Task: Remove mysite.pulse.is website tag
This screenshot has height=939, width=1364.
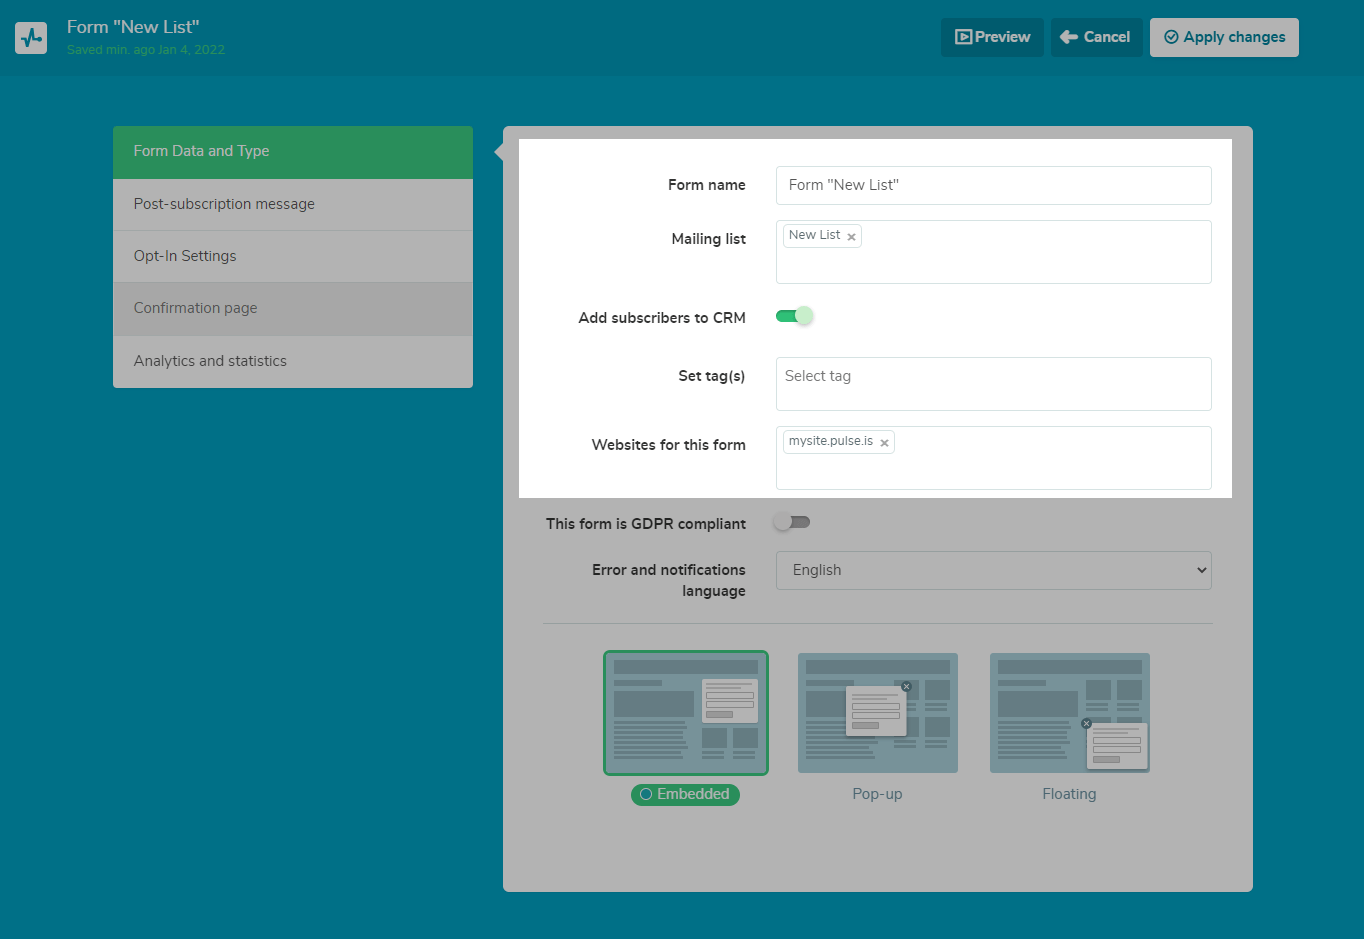Action: point(884,443)
